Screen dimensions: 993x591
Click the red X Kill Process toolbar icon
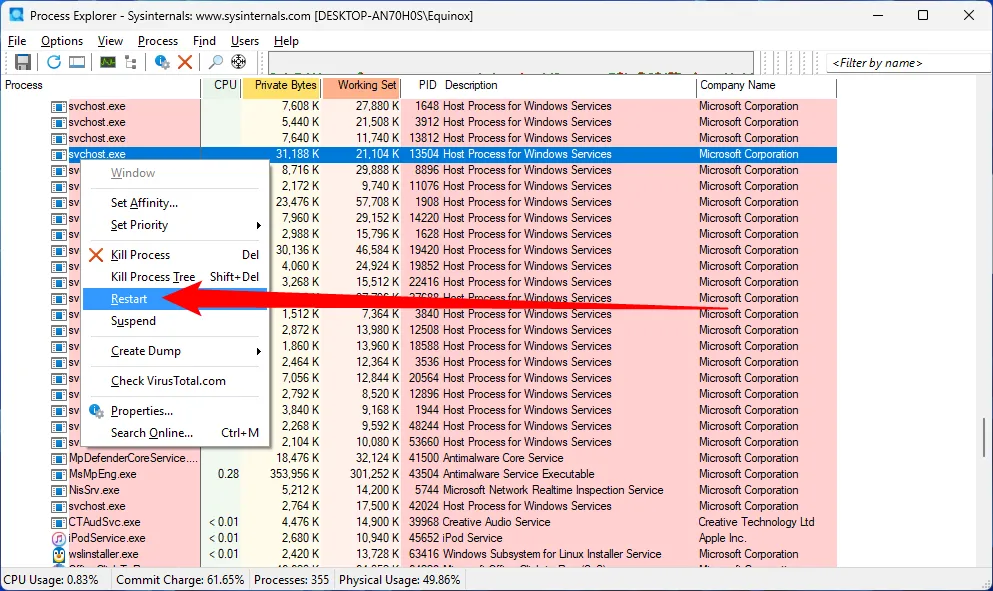pos(185,62)
